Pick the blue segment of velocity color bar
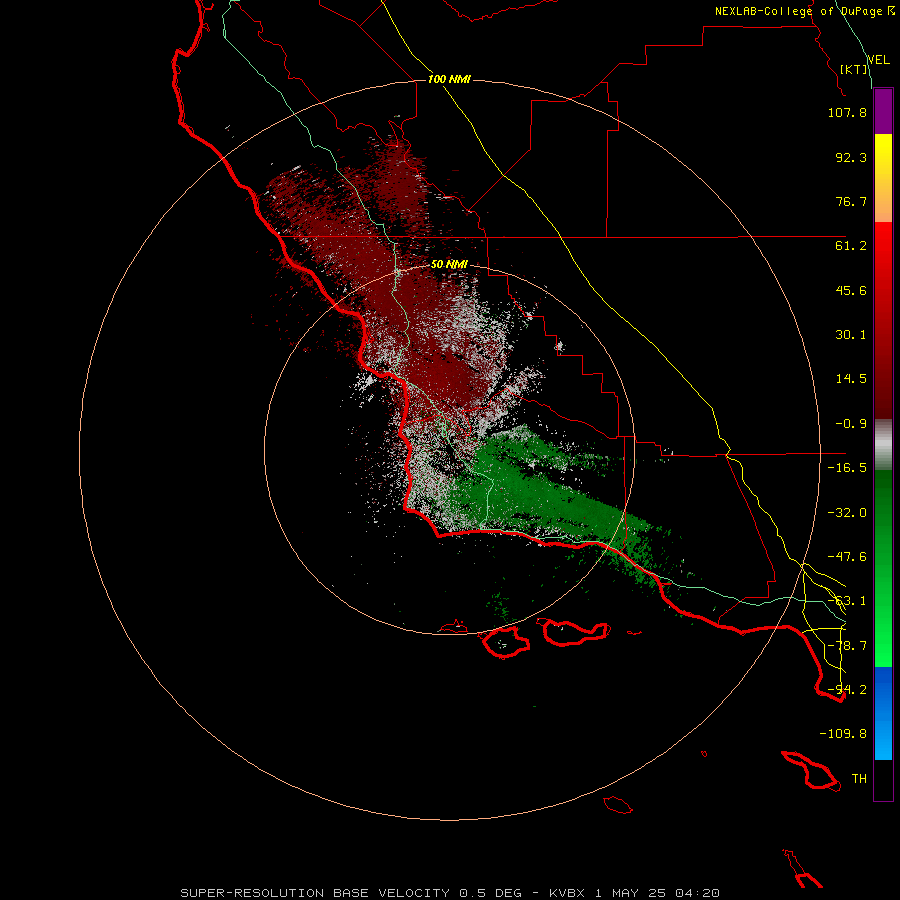The height and width of the screenshot is (900, 900). [883, 713]
